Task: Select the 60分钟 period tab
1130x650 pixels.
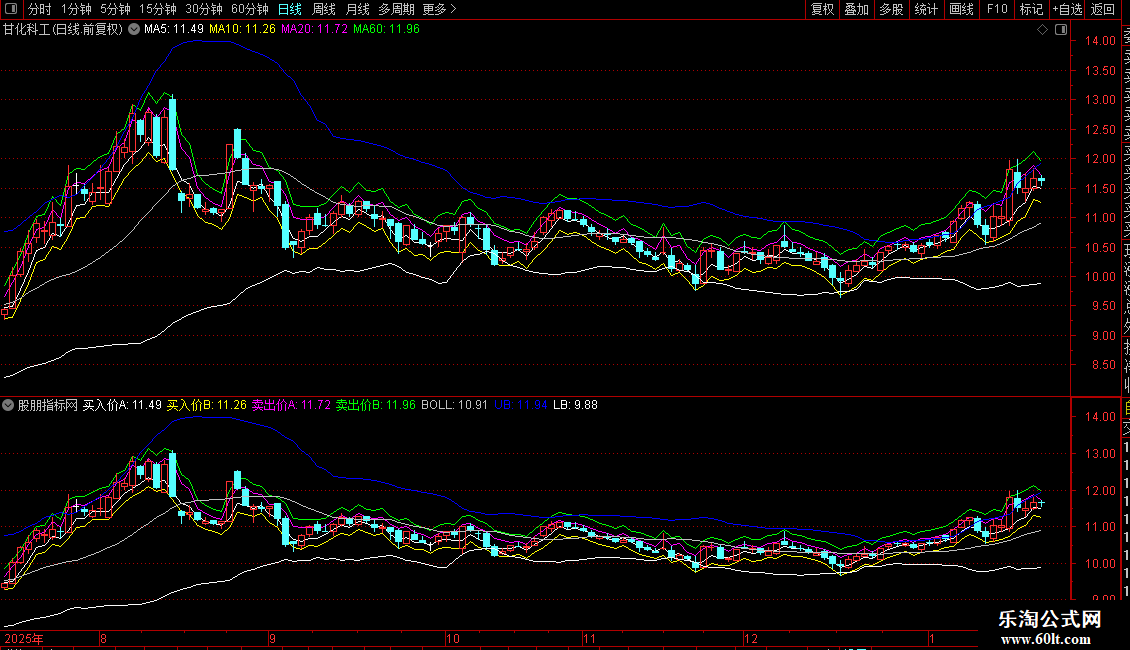Action: click(x=250, y=9)
